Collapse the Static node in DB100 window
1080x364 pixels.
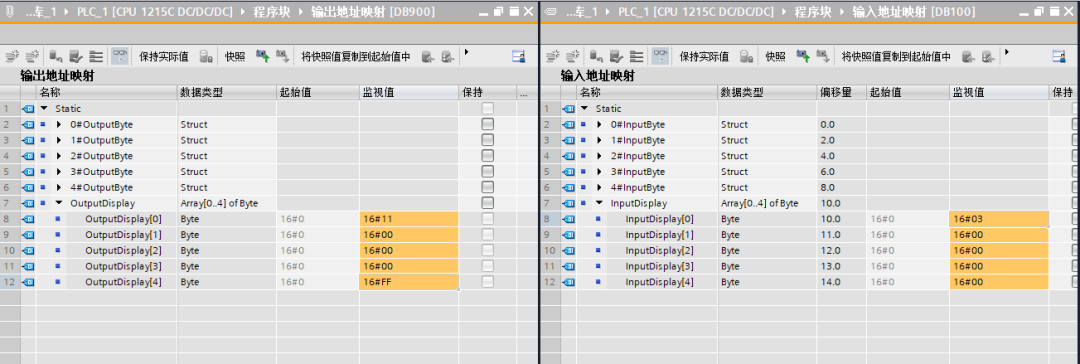pyautogui.click(x=585, y=108)
